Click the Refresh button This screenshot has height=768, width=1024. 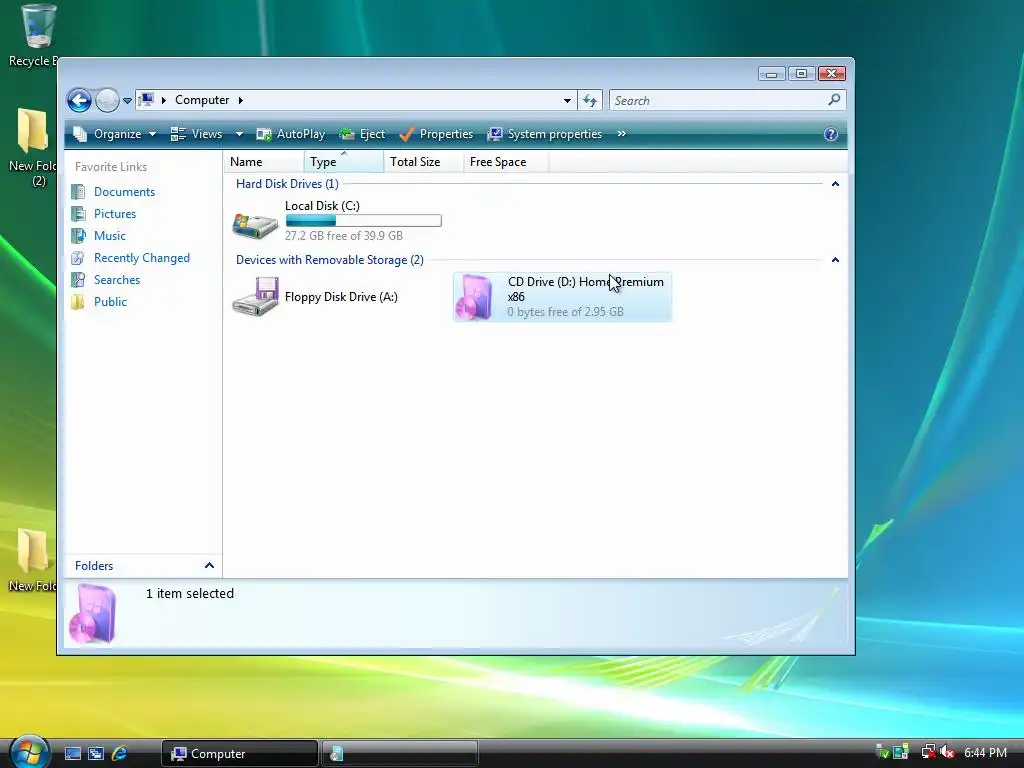590,101
